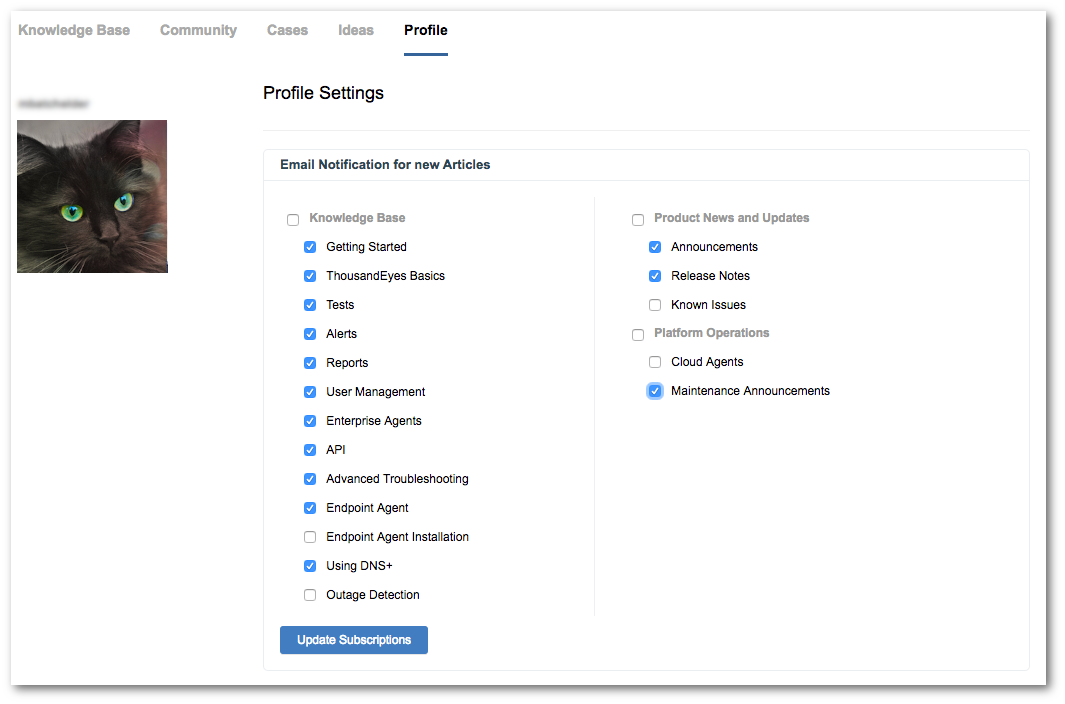1065x704 pixels.
Task: Enable Endpoint Agent Installation checkbox
Action: 310,537
